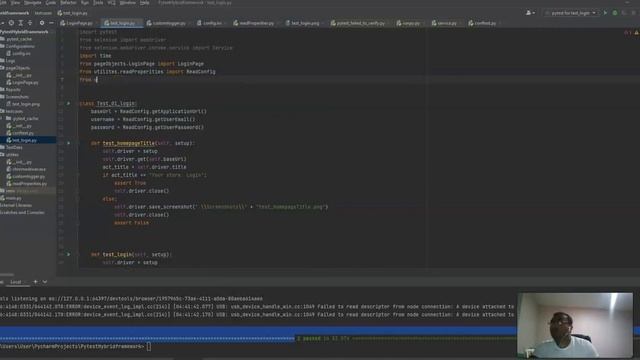The width and height of the screenshot is (640, 360).
Task: Click the test_homepageTitle method name in the editor
Action: [129, 143]
